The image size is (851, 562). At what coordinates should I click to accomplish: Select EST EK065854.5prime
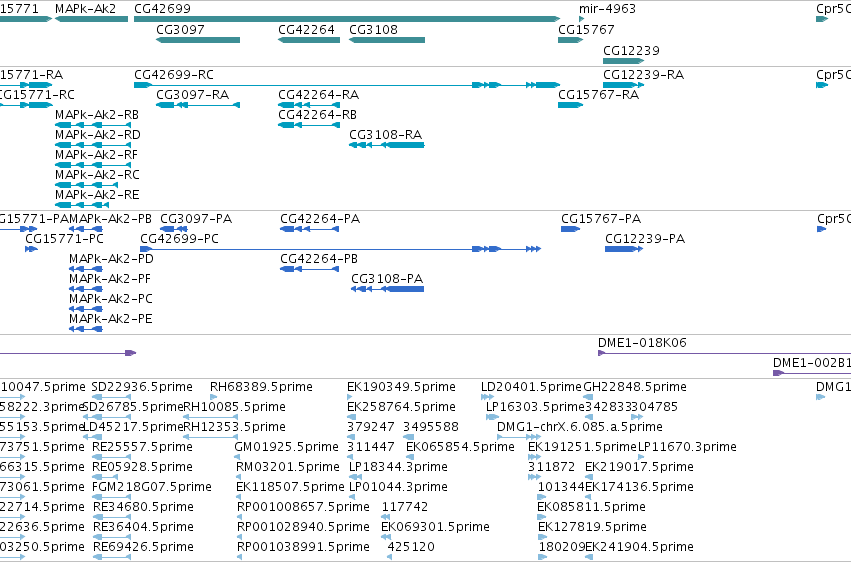tap(410, 457)
